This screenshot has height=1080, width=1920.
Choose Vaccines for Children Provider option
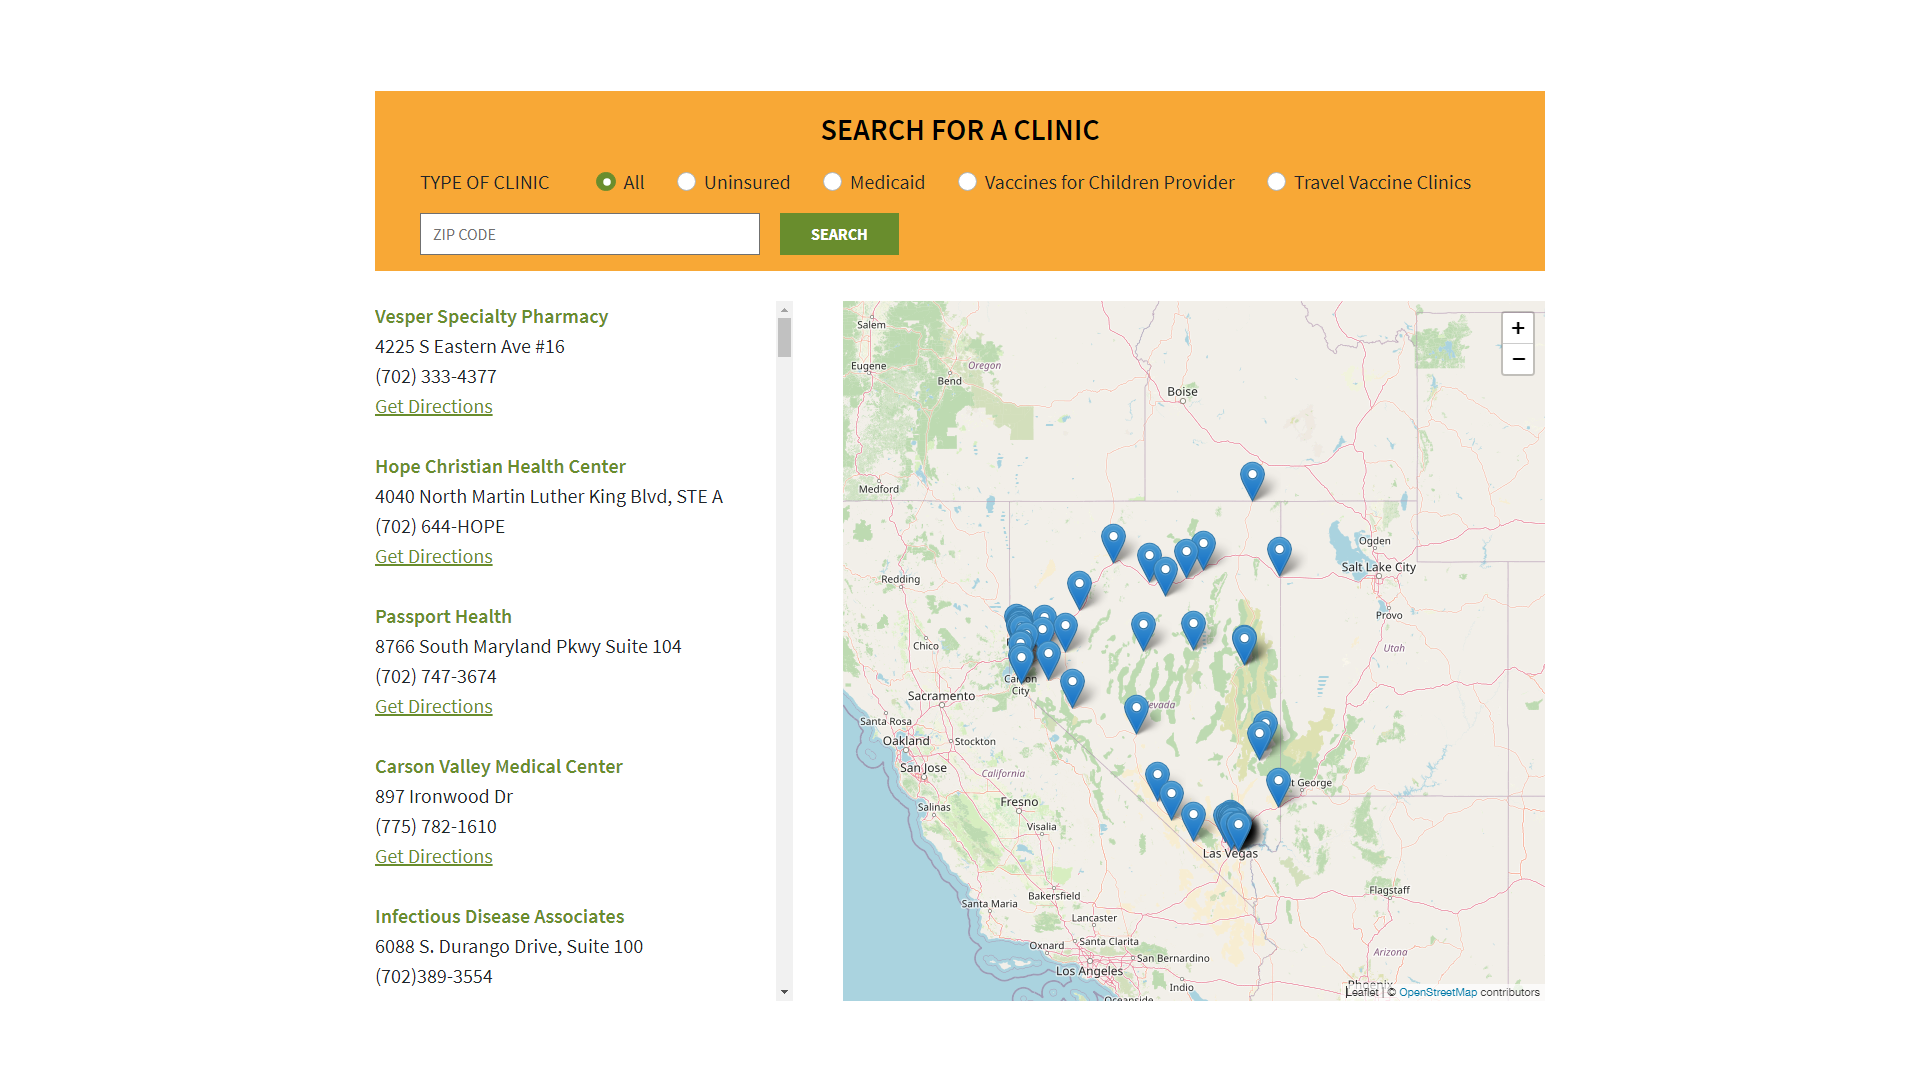point(967,182)
